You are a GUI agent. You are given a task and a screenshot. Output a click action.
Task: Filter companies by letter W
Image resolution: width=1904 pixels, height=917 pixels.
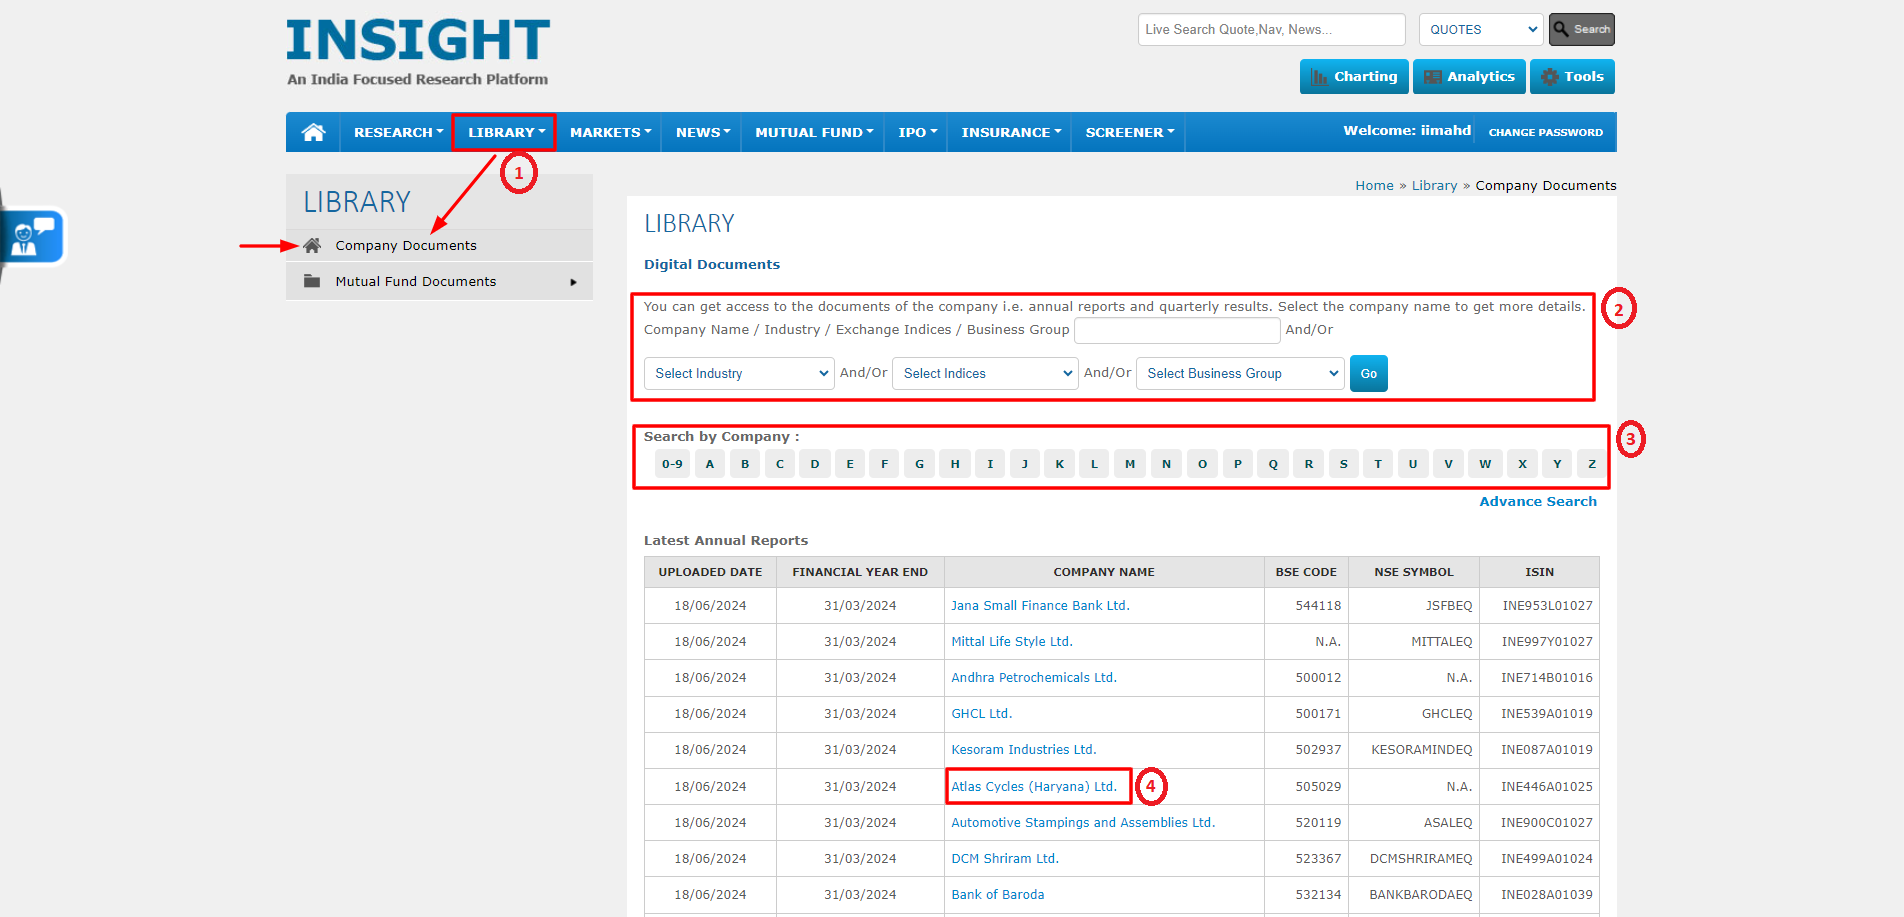1485,464
